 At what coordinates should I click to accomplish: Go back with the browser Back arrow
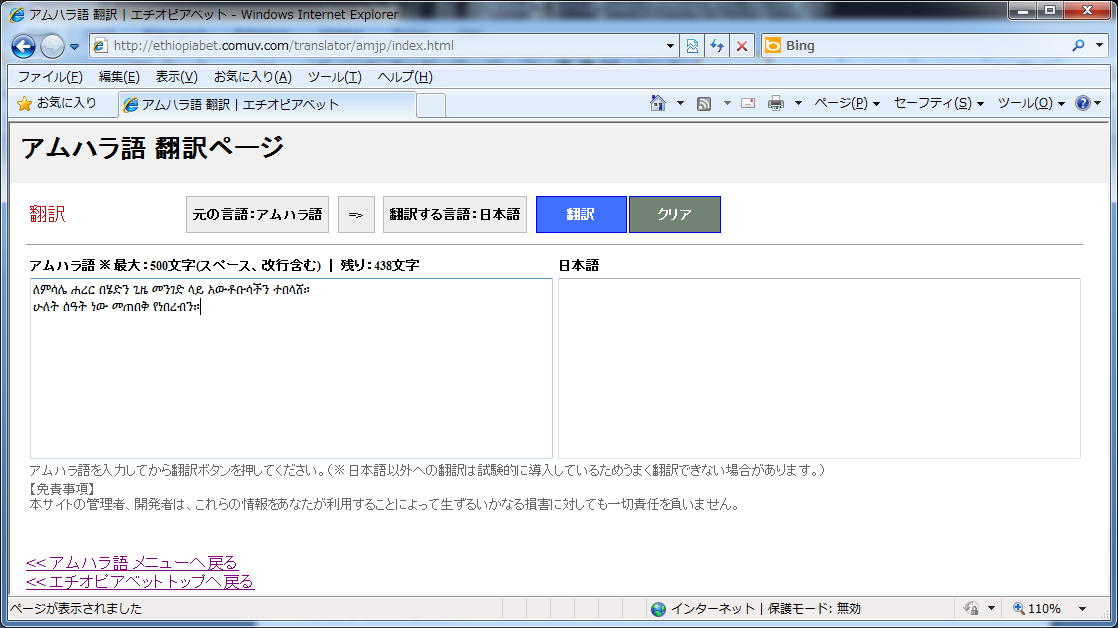pos(23,46)
